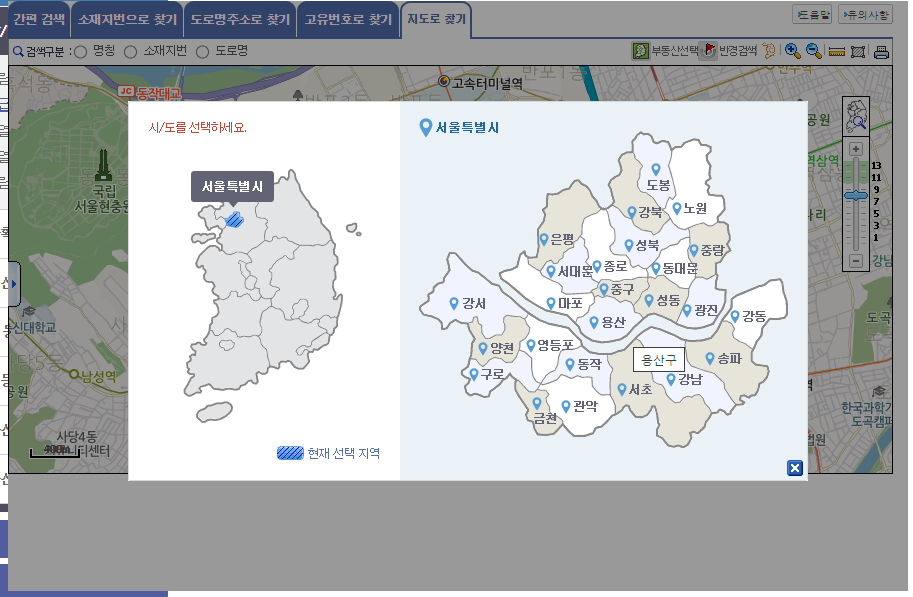Select 동대문 district pin
The image size is (913, 597).
click(x=656, y=268)
